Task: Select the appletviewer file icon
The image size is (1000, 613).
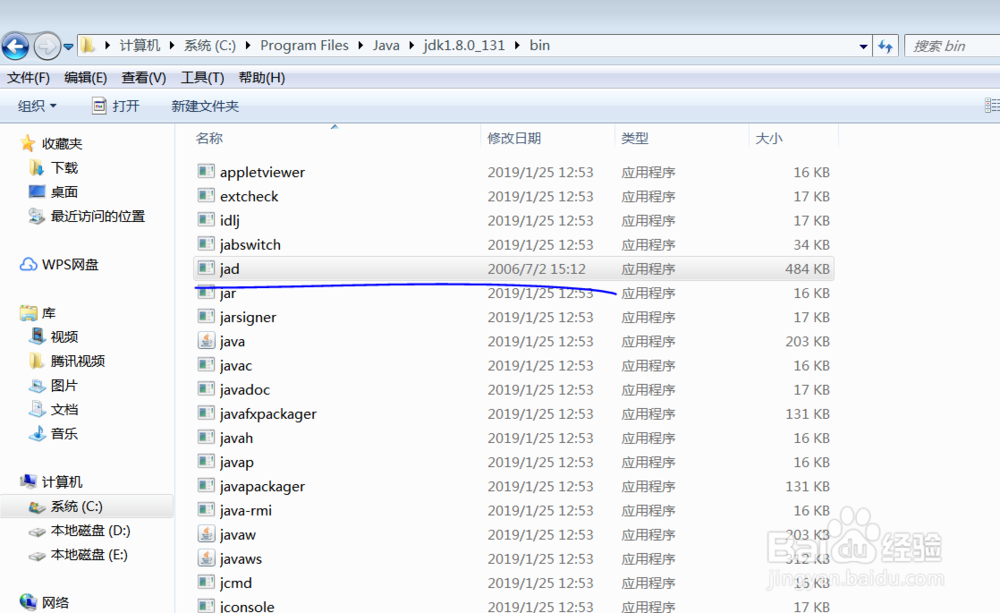Action: pos(206,171)
